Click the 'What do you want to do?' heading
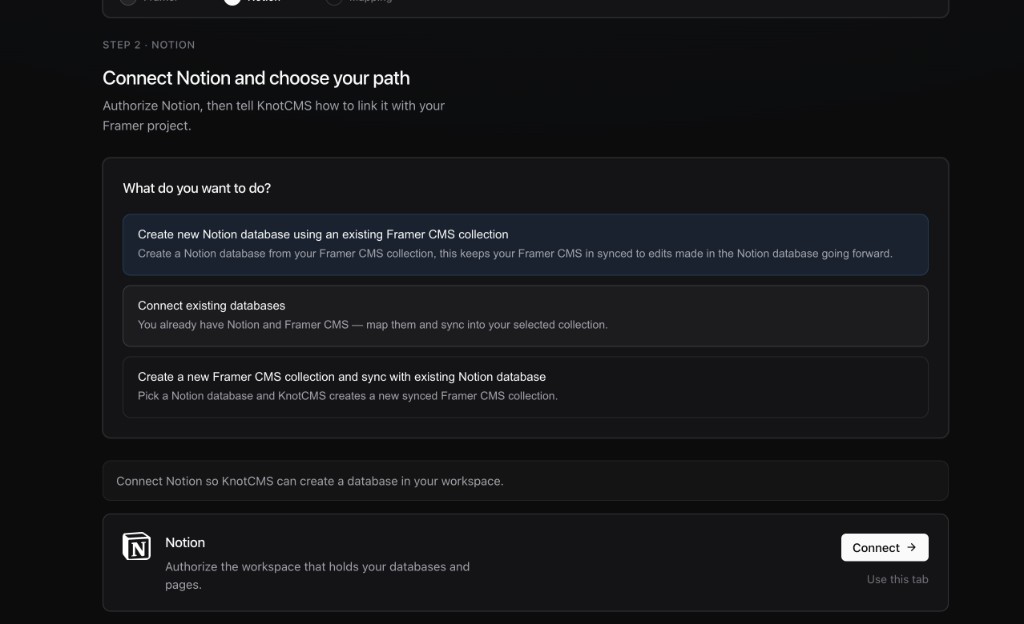1024x624 pixels. tap(197, 189)
